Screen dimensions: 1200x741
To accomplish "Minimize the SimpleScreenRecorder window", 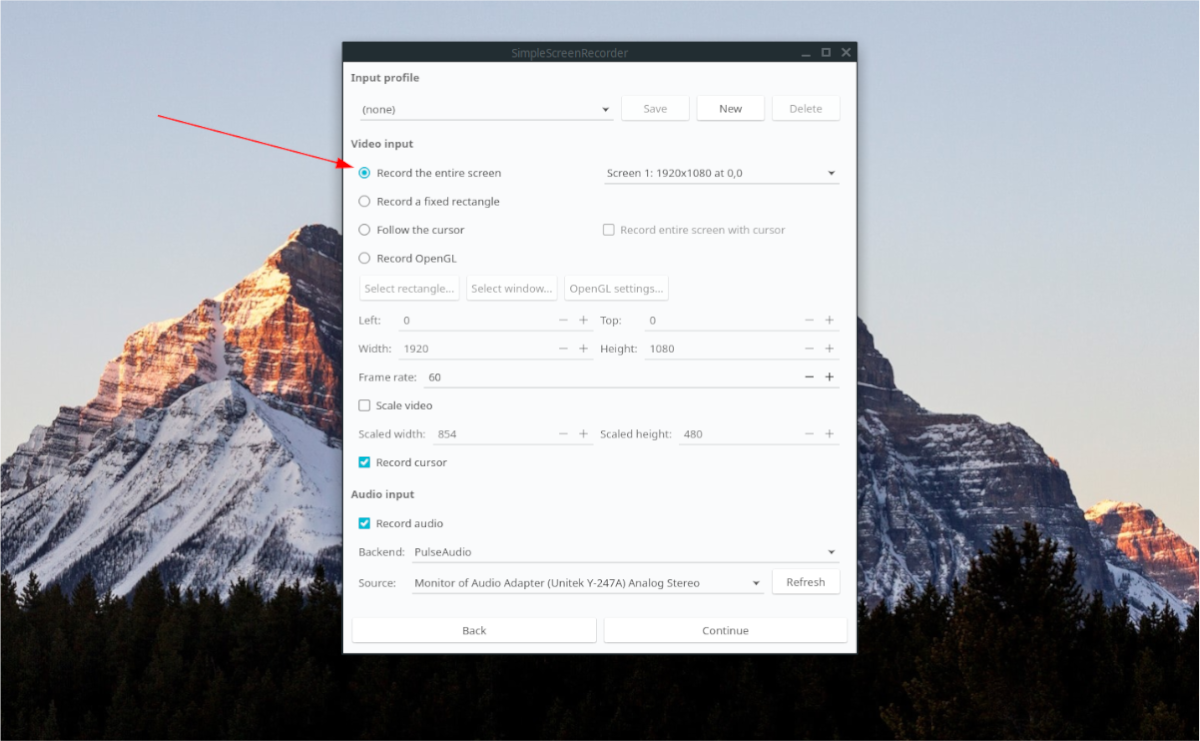I will pos(806,52).
